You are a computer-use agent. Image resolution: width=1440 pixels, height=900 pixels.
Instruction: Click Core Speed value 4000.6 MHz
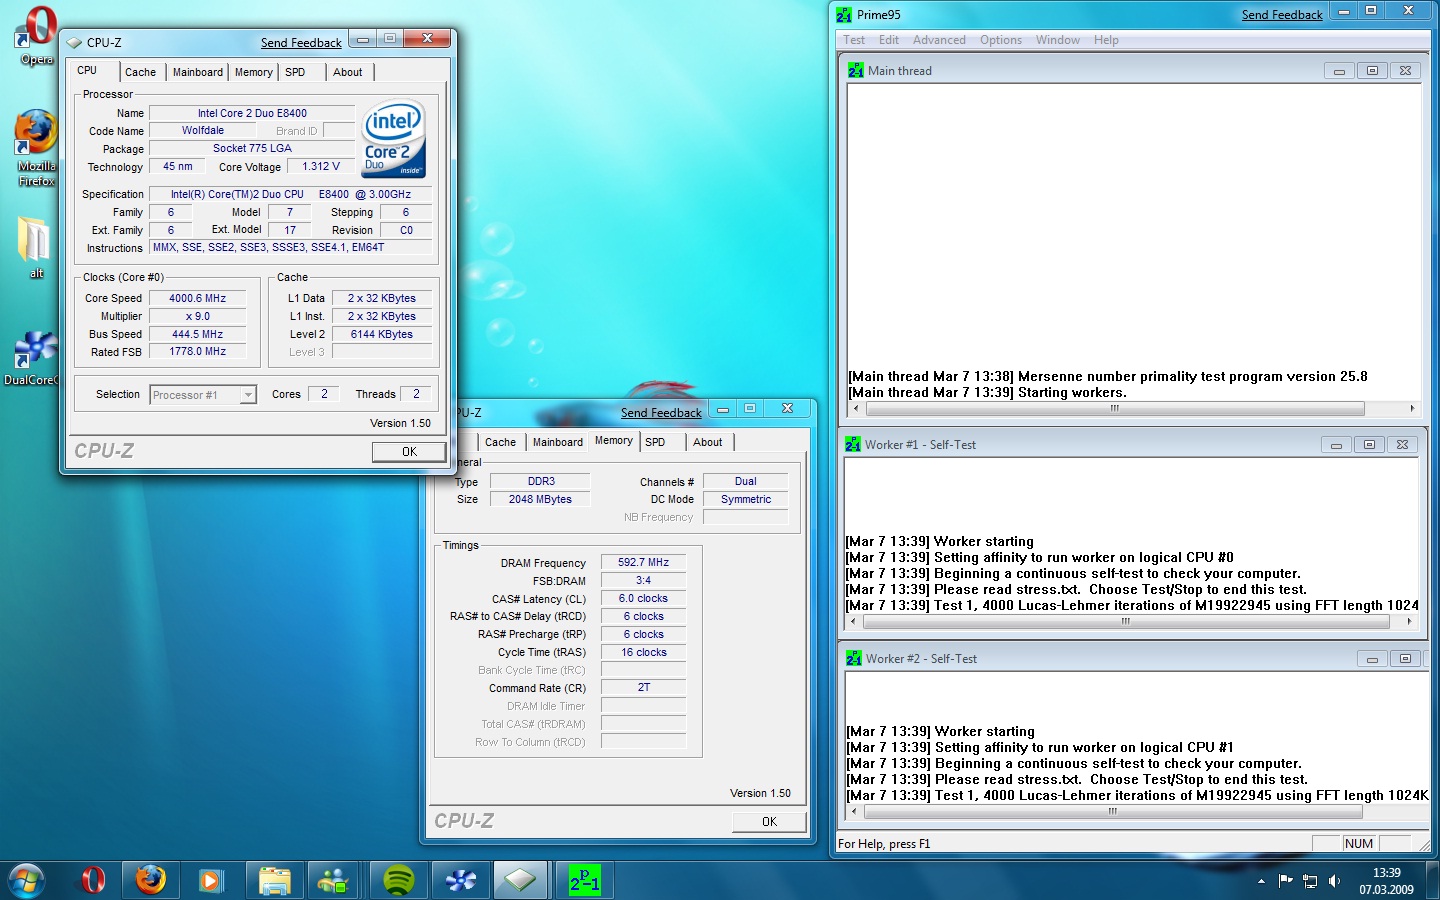click(198, 298)
